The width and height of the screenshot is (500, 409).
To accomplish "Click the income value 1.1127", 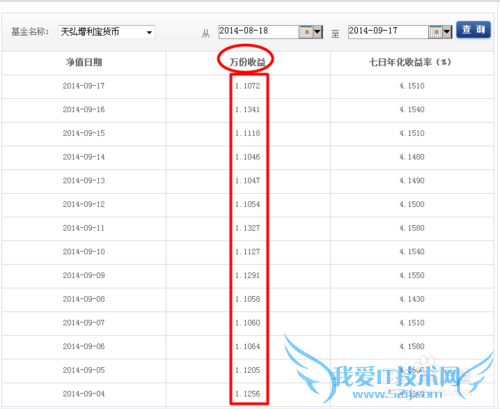I will click(x=247, y=252).
